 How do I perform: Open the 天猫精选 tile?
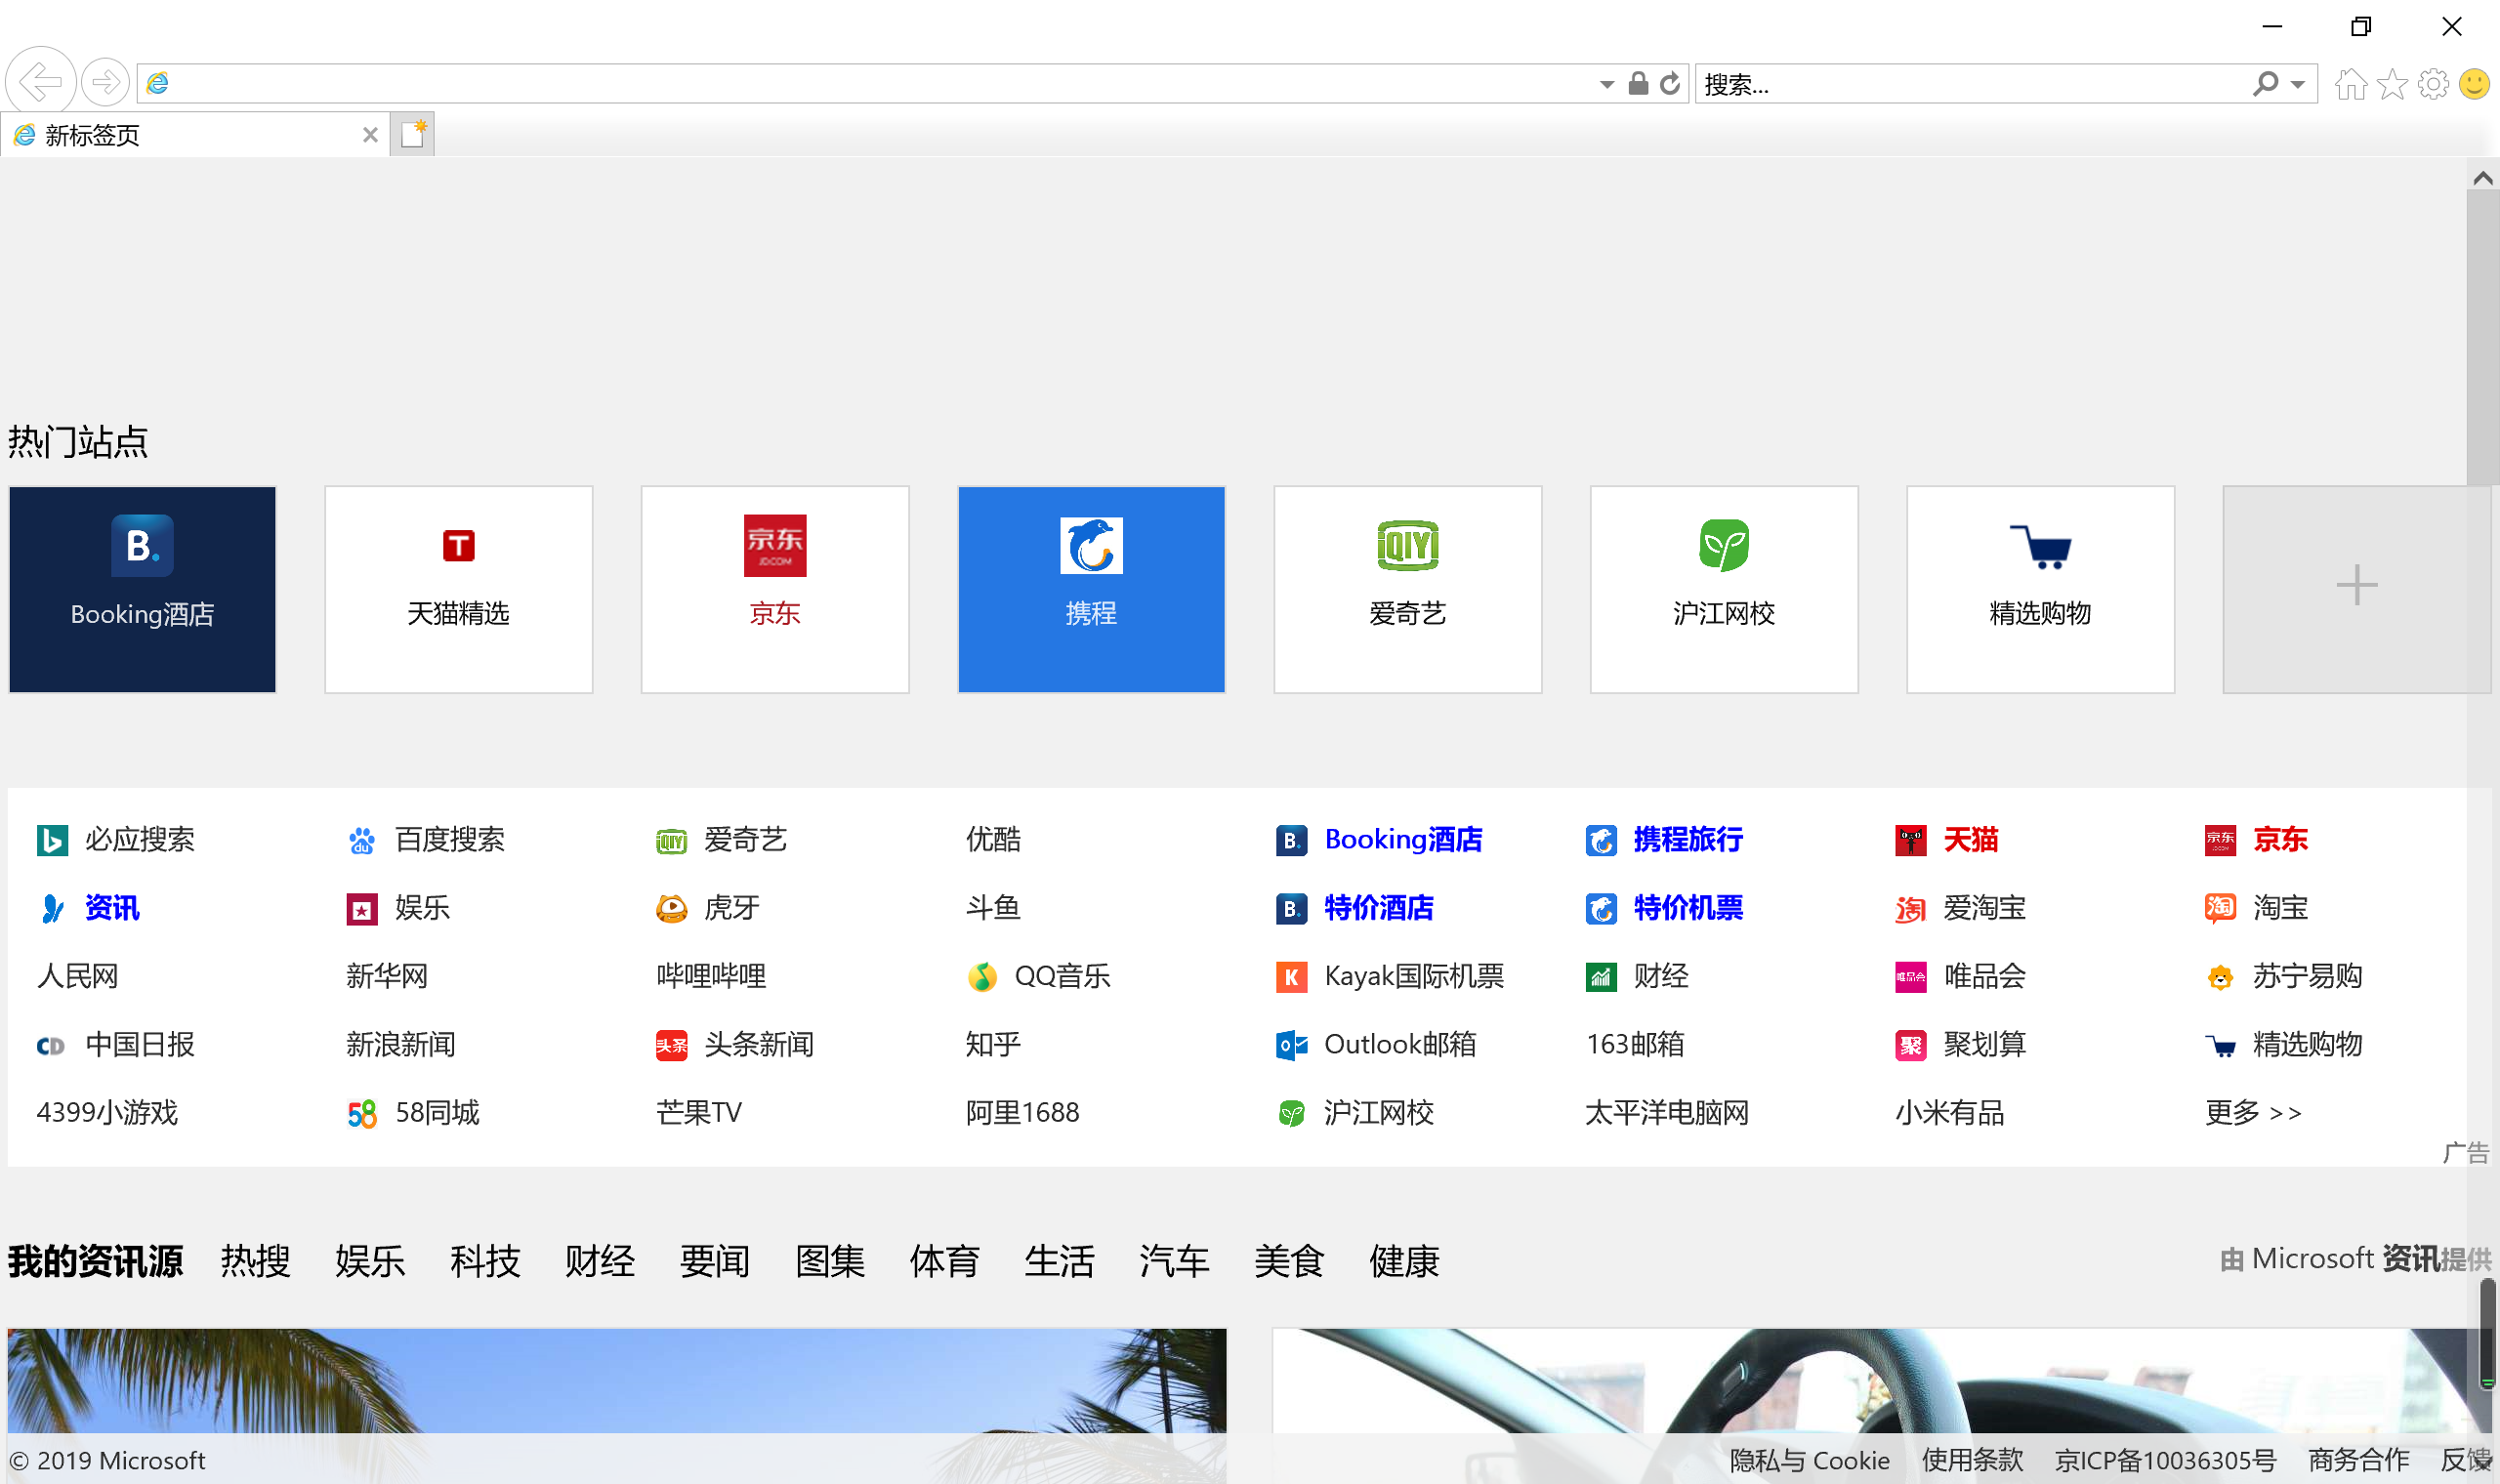point(458,589)
